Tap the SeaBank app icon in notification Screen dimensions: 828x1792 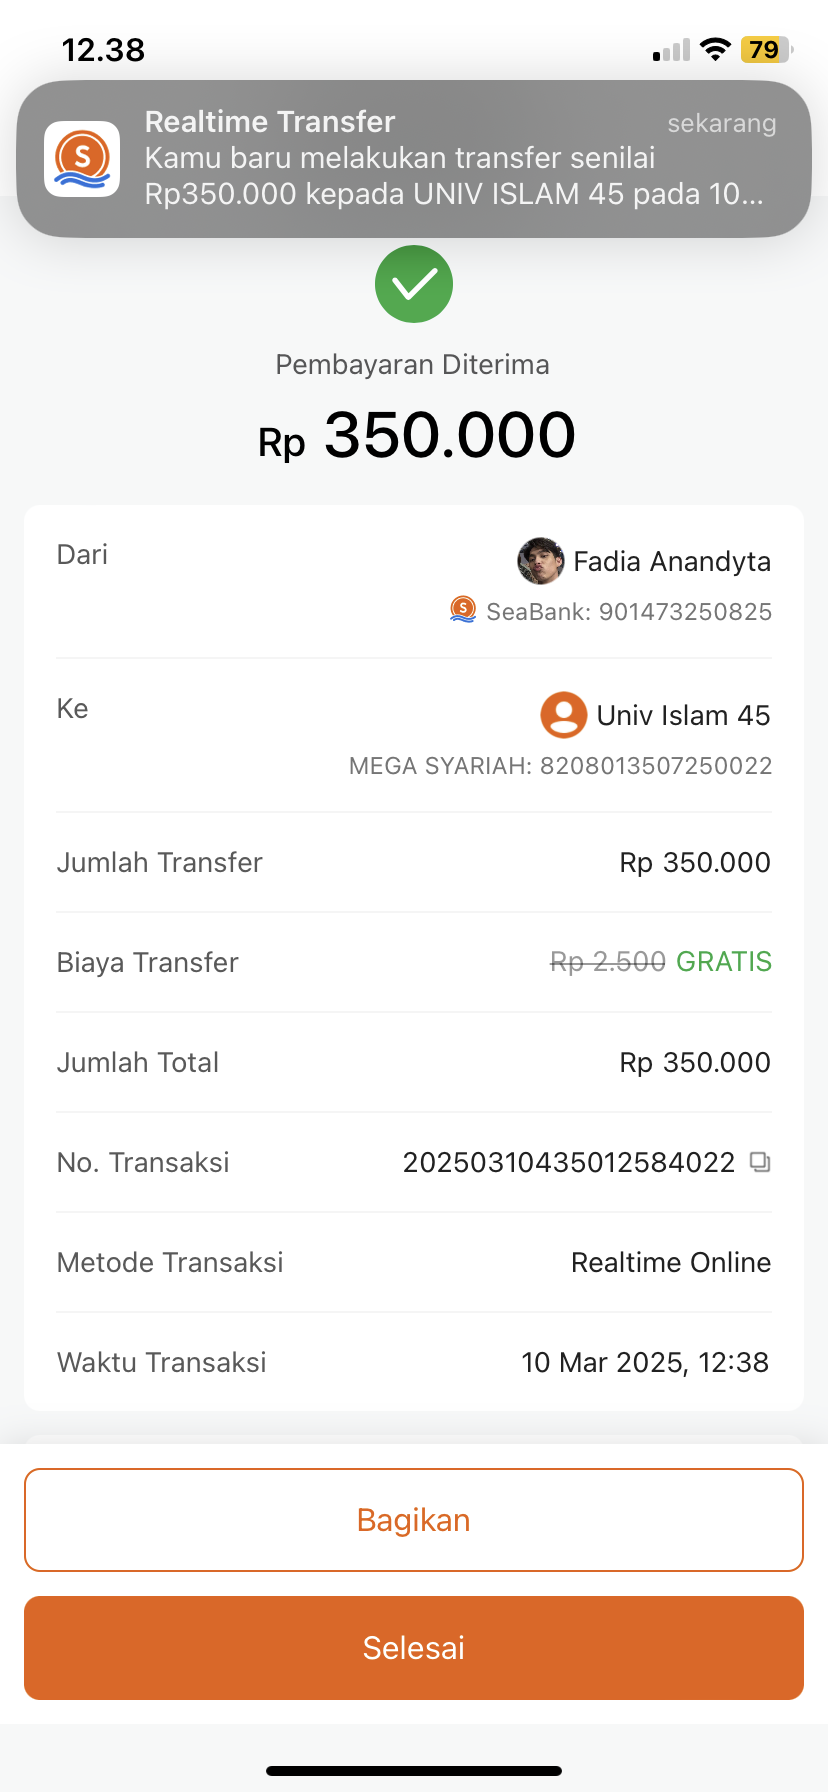(x=82, y=159)
